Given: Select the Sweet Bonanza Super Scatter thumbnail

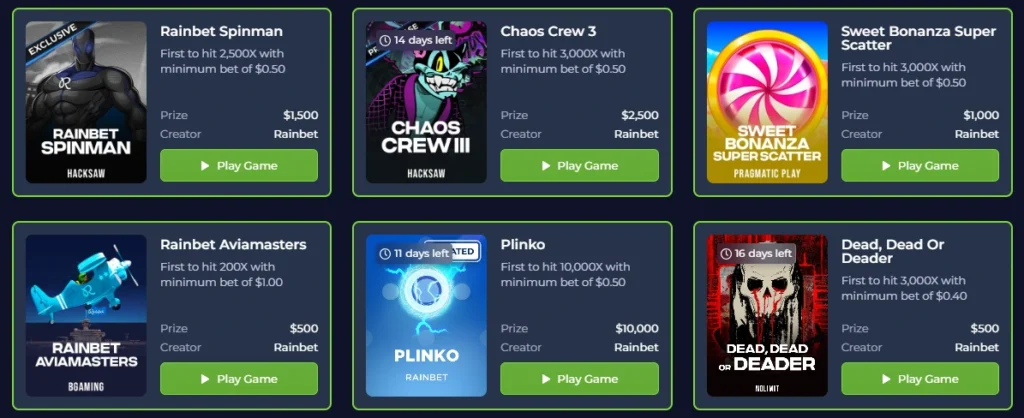Looking at the screenshot, I should click(x=767, y=102).
